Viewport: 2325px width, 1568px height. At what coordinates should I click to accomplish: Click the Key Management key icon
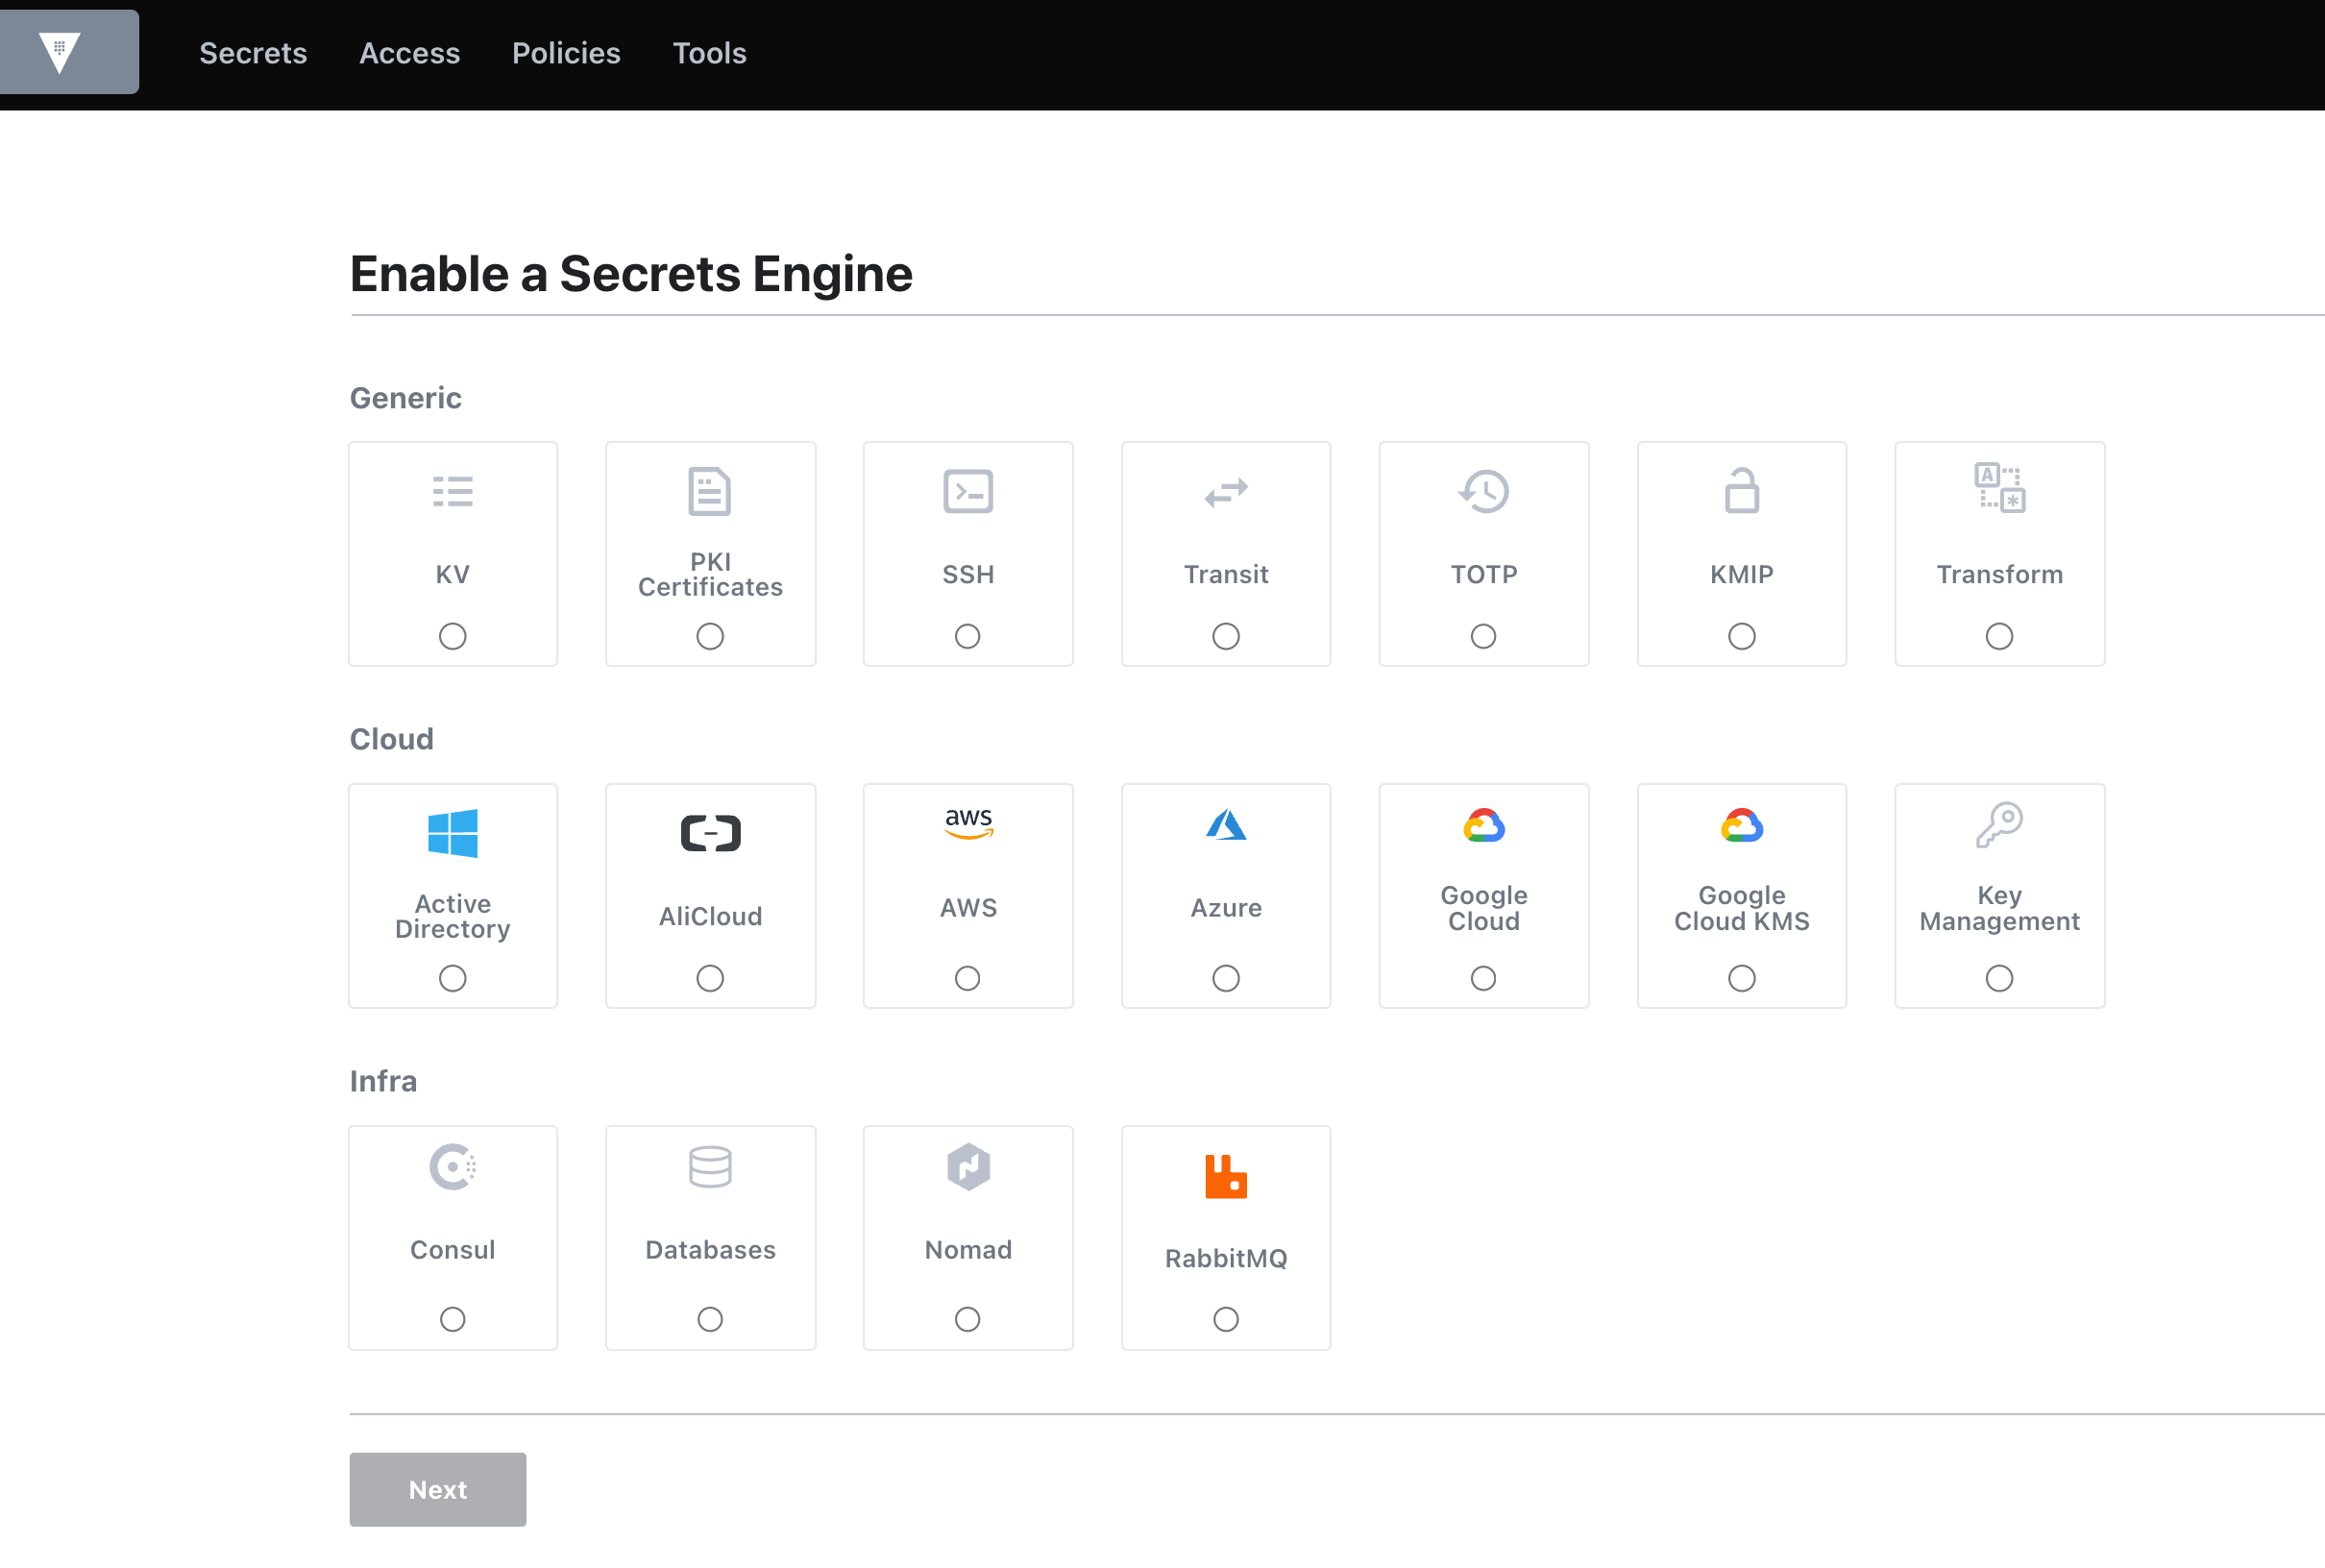[x=2000, y=825]
